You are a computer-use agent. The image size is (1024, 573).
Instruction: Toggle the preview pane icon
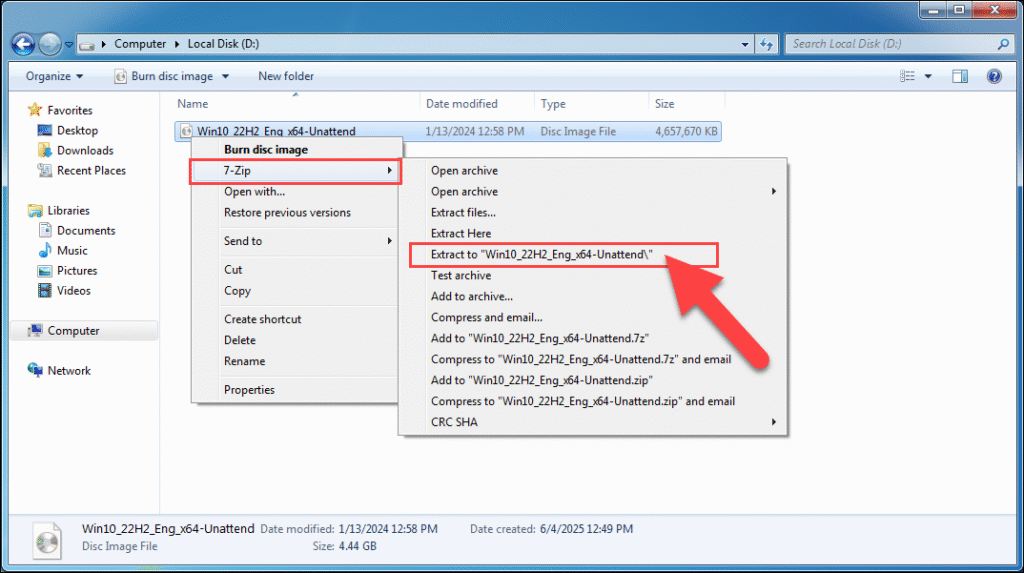tap(960, 76)
